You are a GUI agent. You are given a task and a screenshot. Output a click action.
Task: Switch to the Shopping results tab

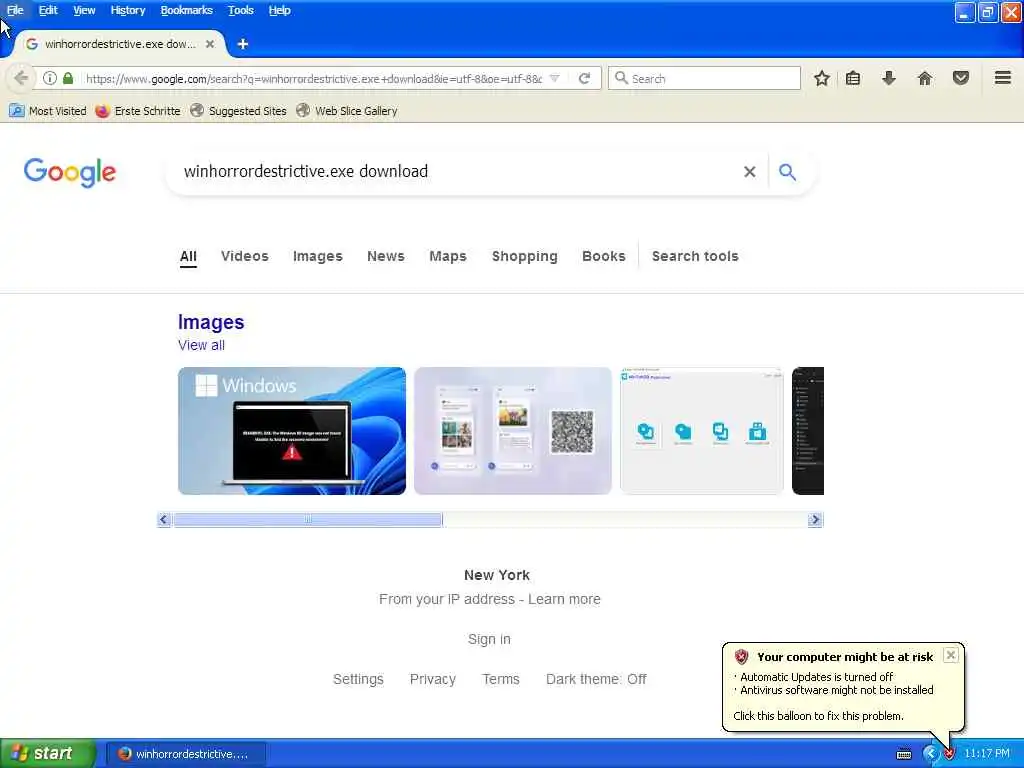524,256
